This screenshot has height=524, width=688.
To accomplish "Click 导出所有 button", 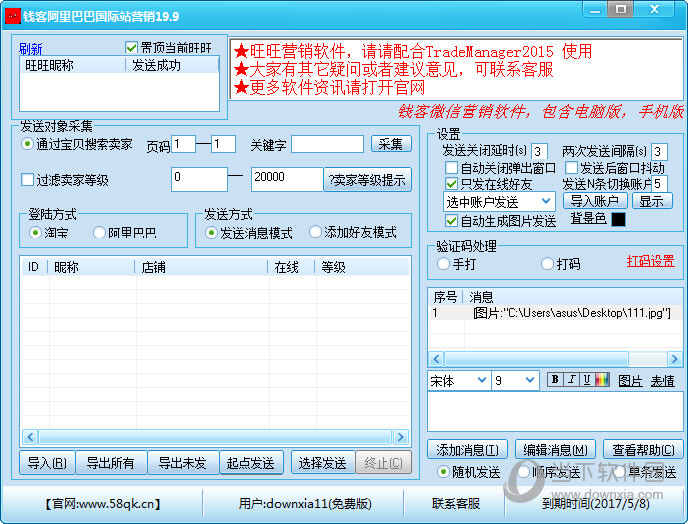I will click(x=111, y=463).
